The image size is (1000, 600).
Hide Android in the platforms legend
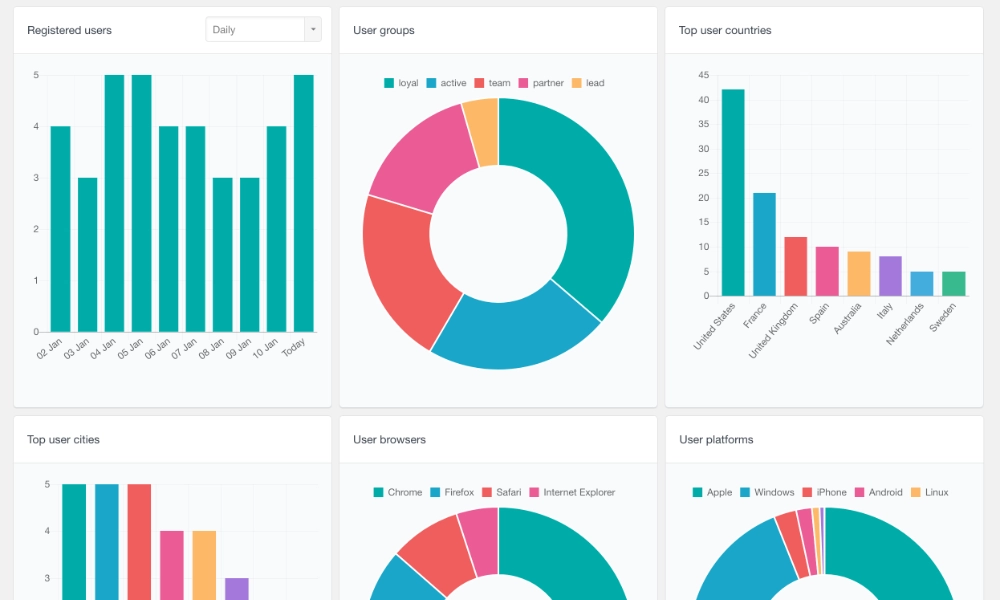coord(878,492)
